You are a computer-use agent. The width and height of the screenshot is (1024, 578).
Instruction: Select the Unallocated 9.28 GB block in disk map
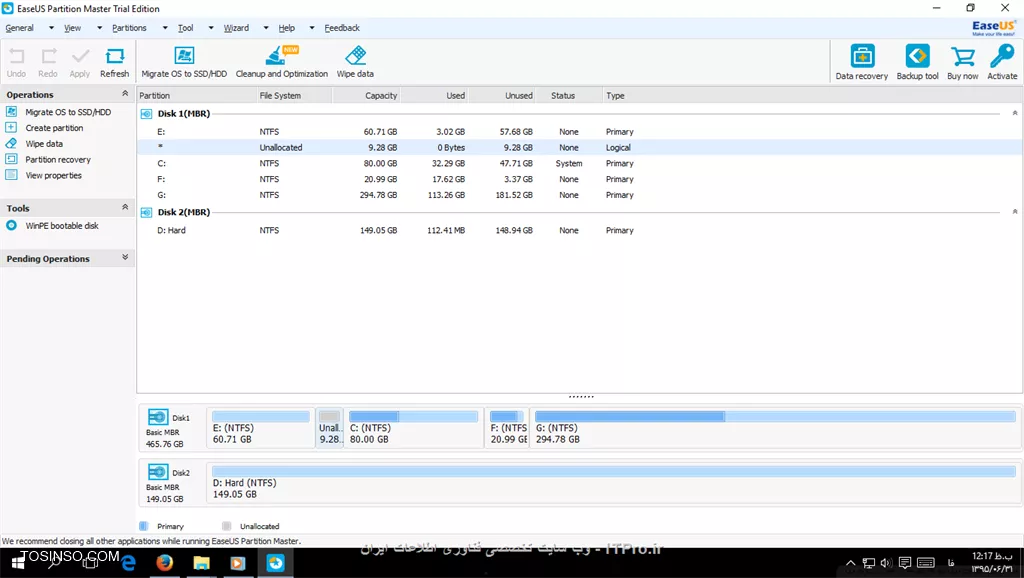point(330,427)
